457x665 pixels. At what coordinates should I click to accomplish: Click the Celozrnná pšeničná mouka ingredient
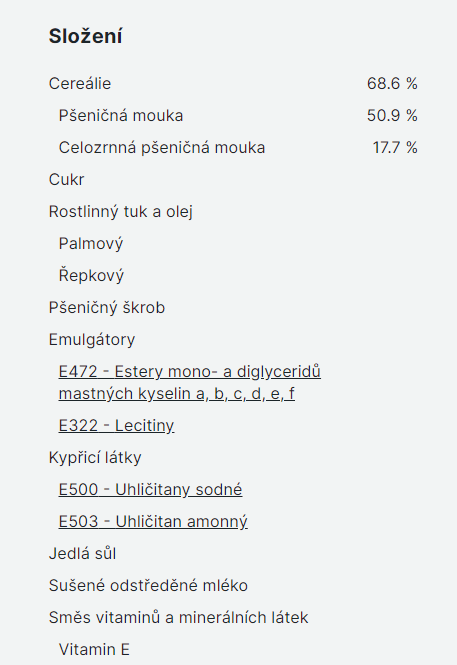(x=162, y=148)
